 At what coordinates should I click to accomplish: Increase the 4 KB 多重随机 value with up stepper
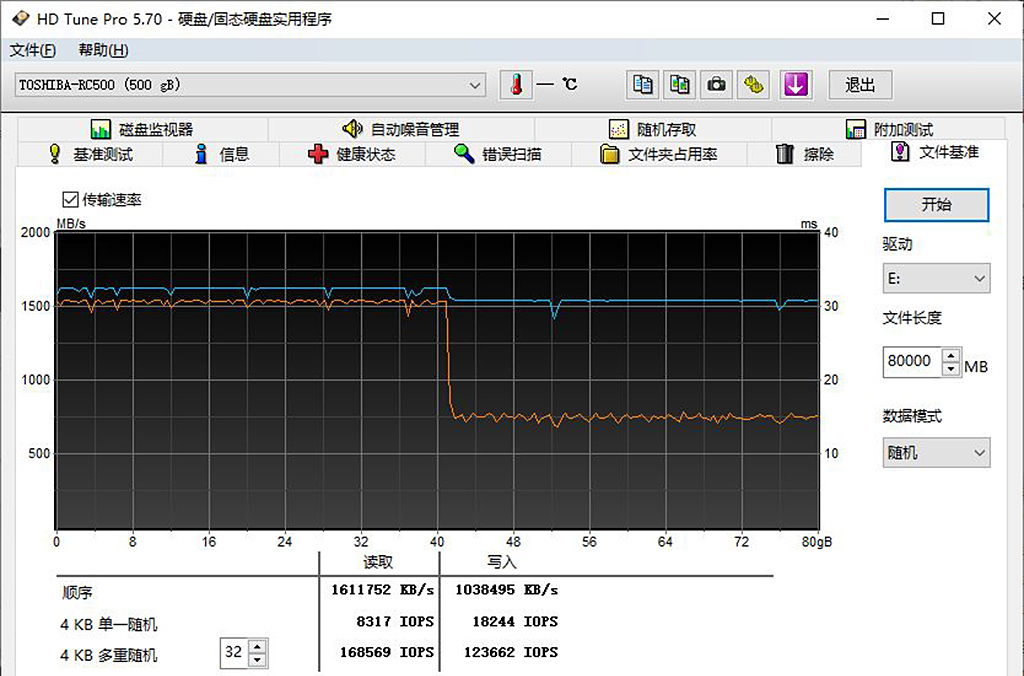(x=257, y=647)
